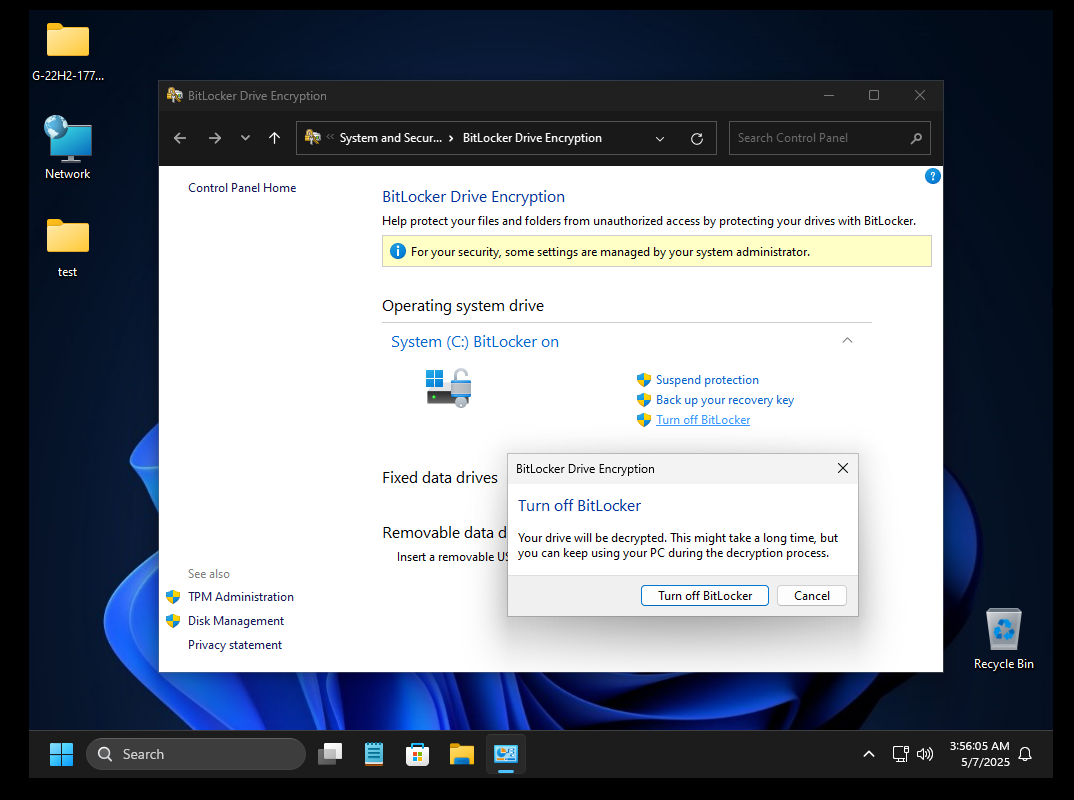Close the BitLocker dialog with the X
Viewport: 1074px width, 800px height.
pos(842,468)
